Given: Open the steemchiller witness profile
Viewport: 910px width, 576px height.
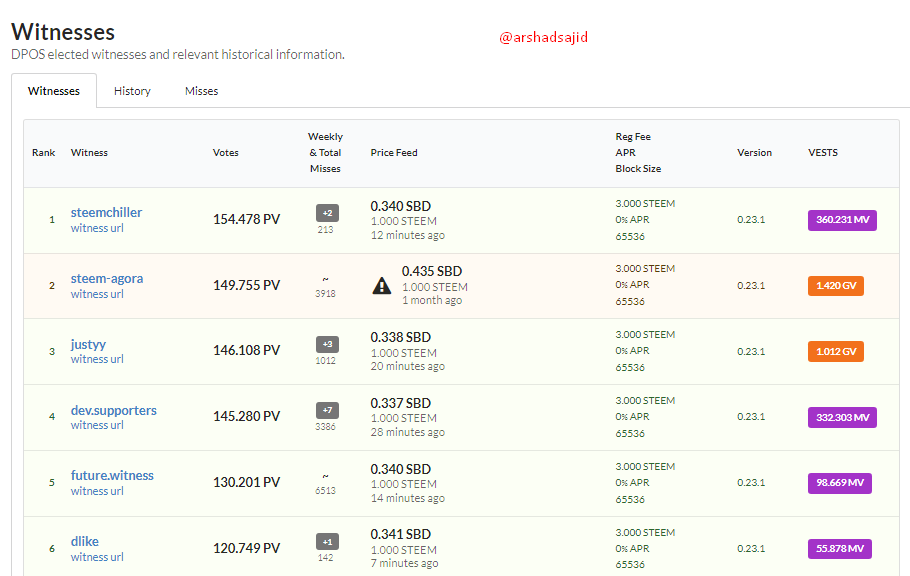Looking at the screenshot, I should (x=106, y=213).
